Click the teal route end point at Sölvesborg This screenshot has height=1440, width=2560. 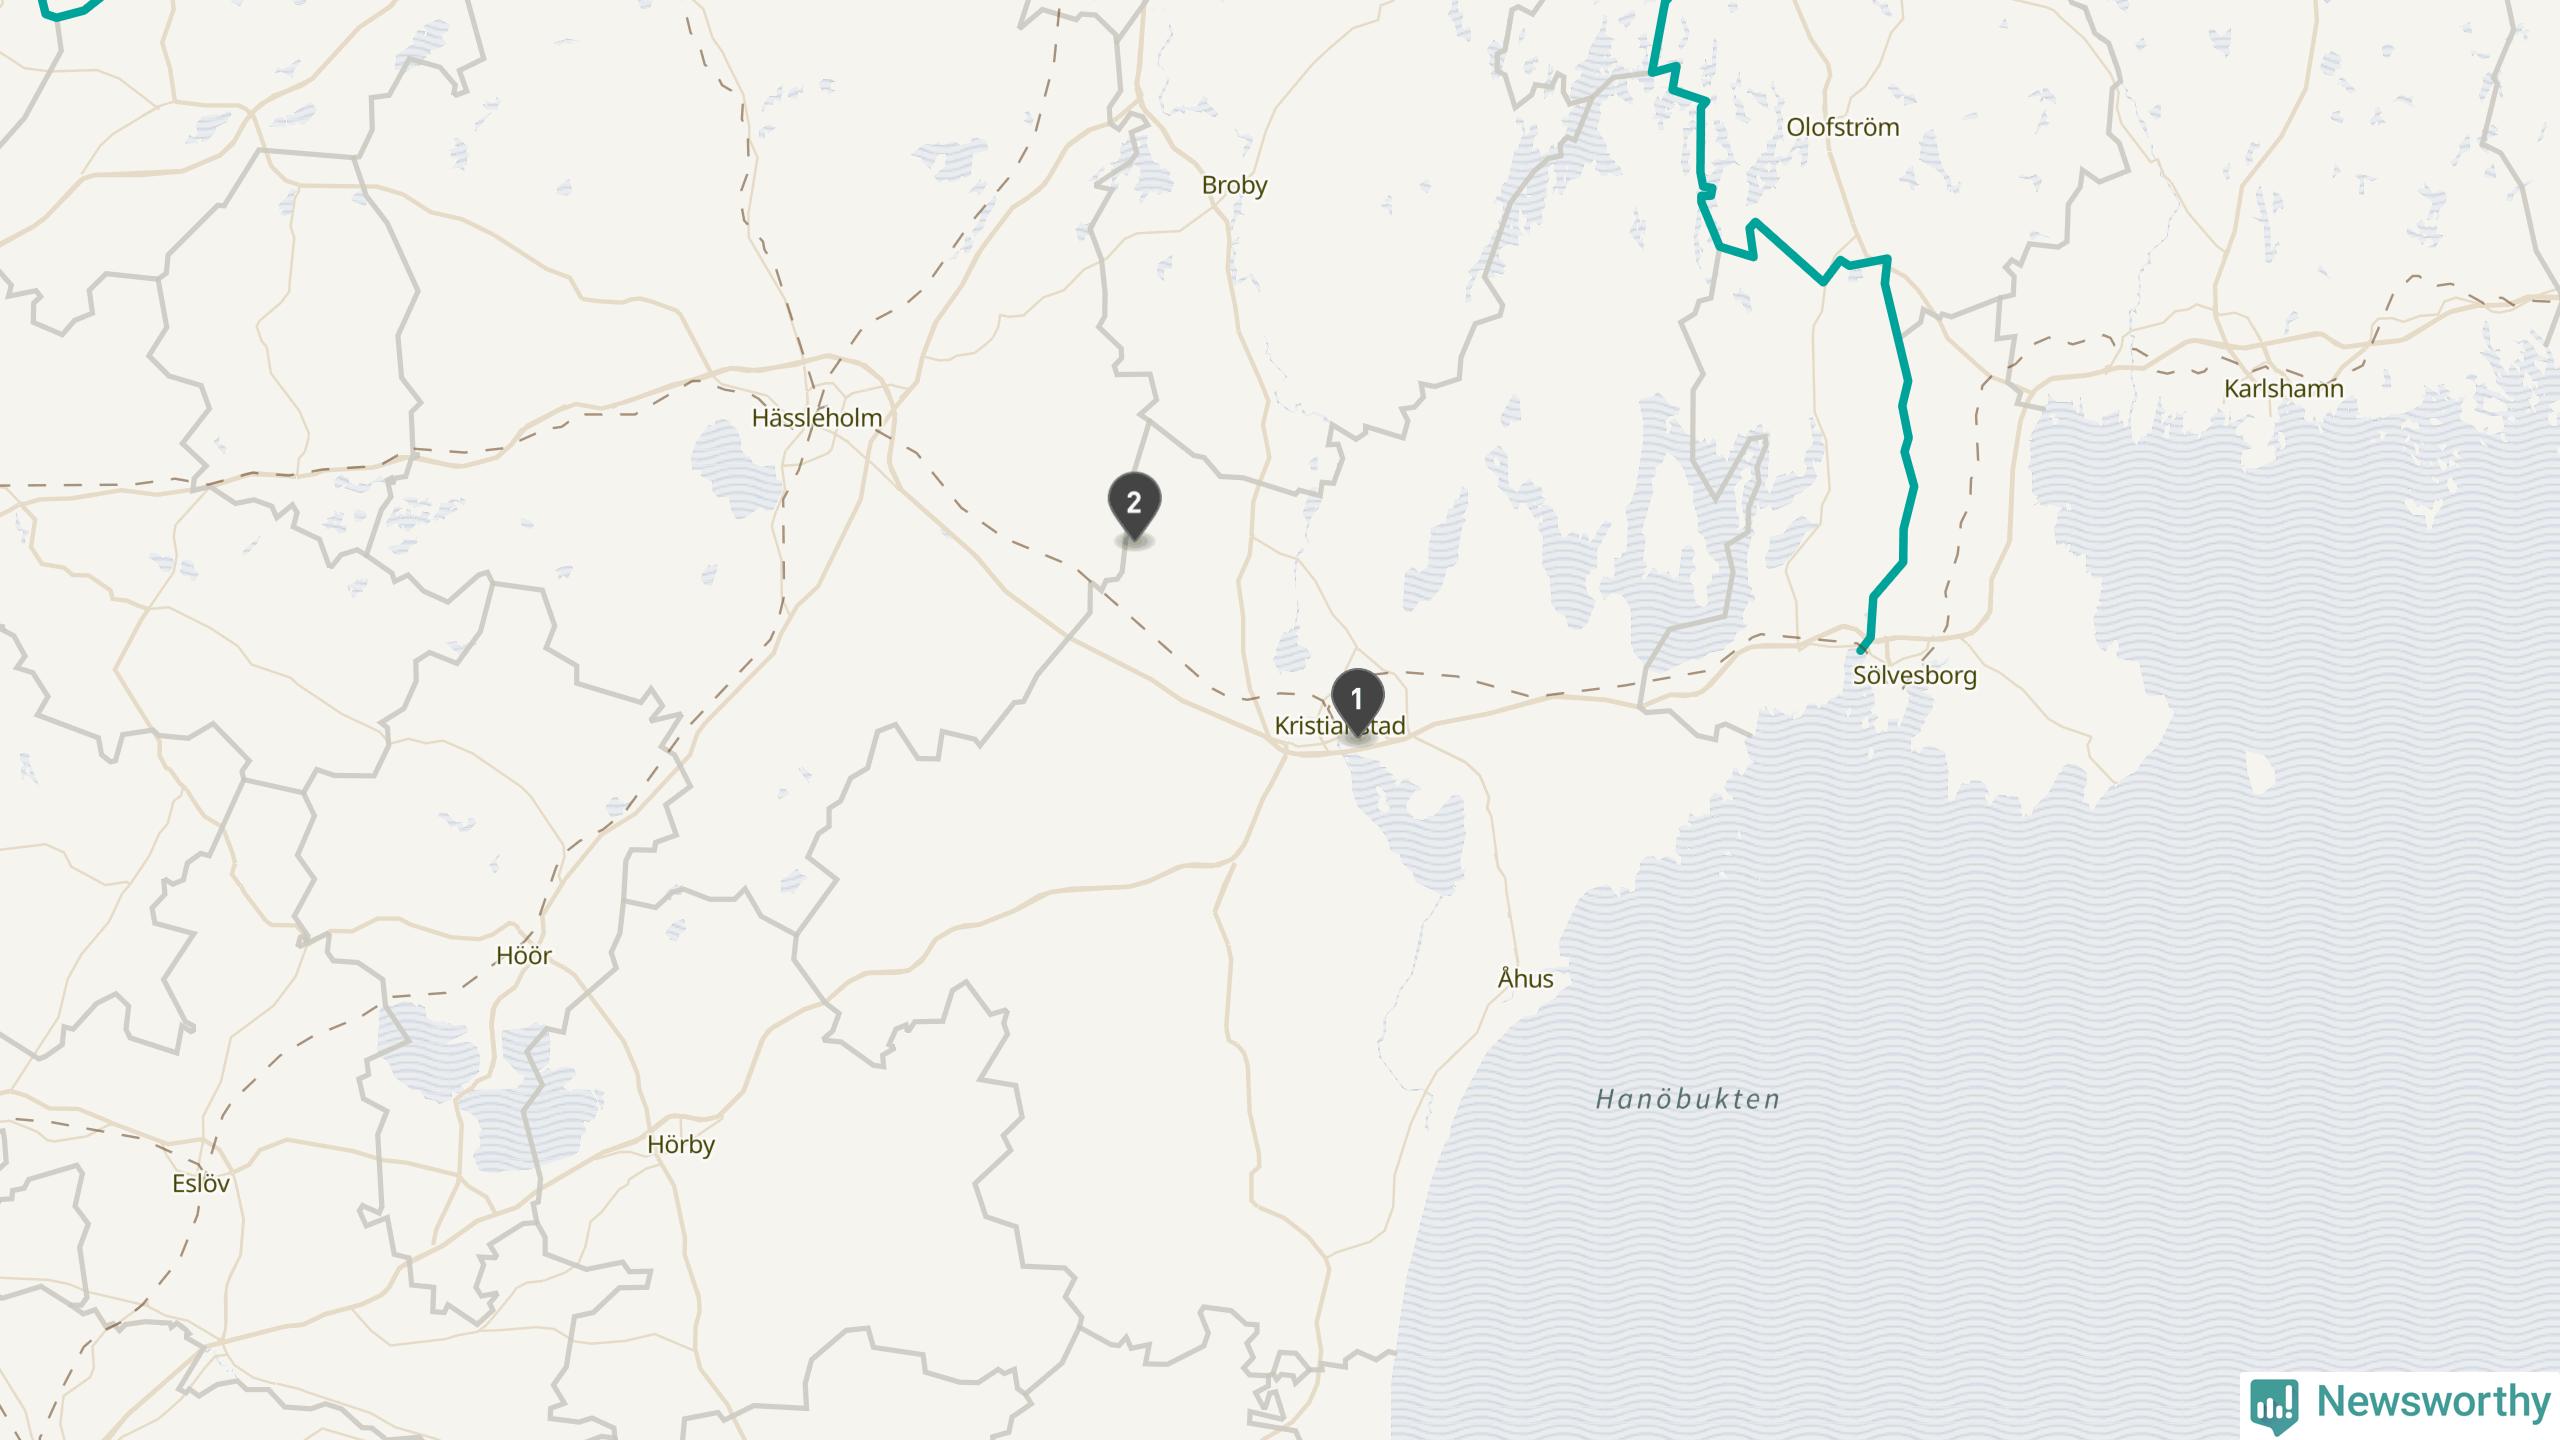point(1862,649)
